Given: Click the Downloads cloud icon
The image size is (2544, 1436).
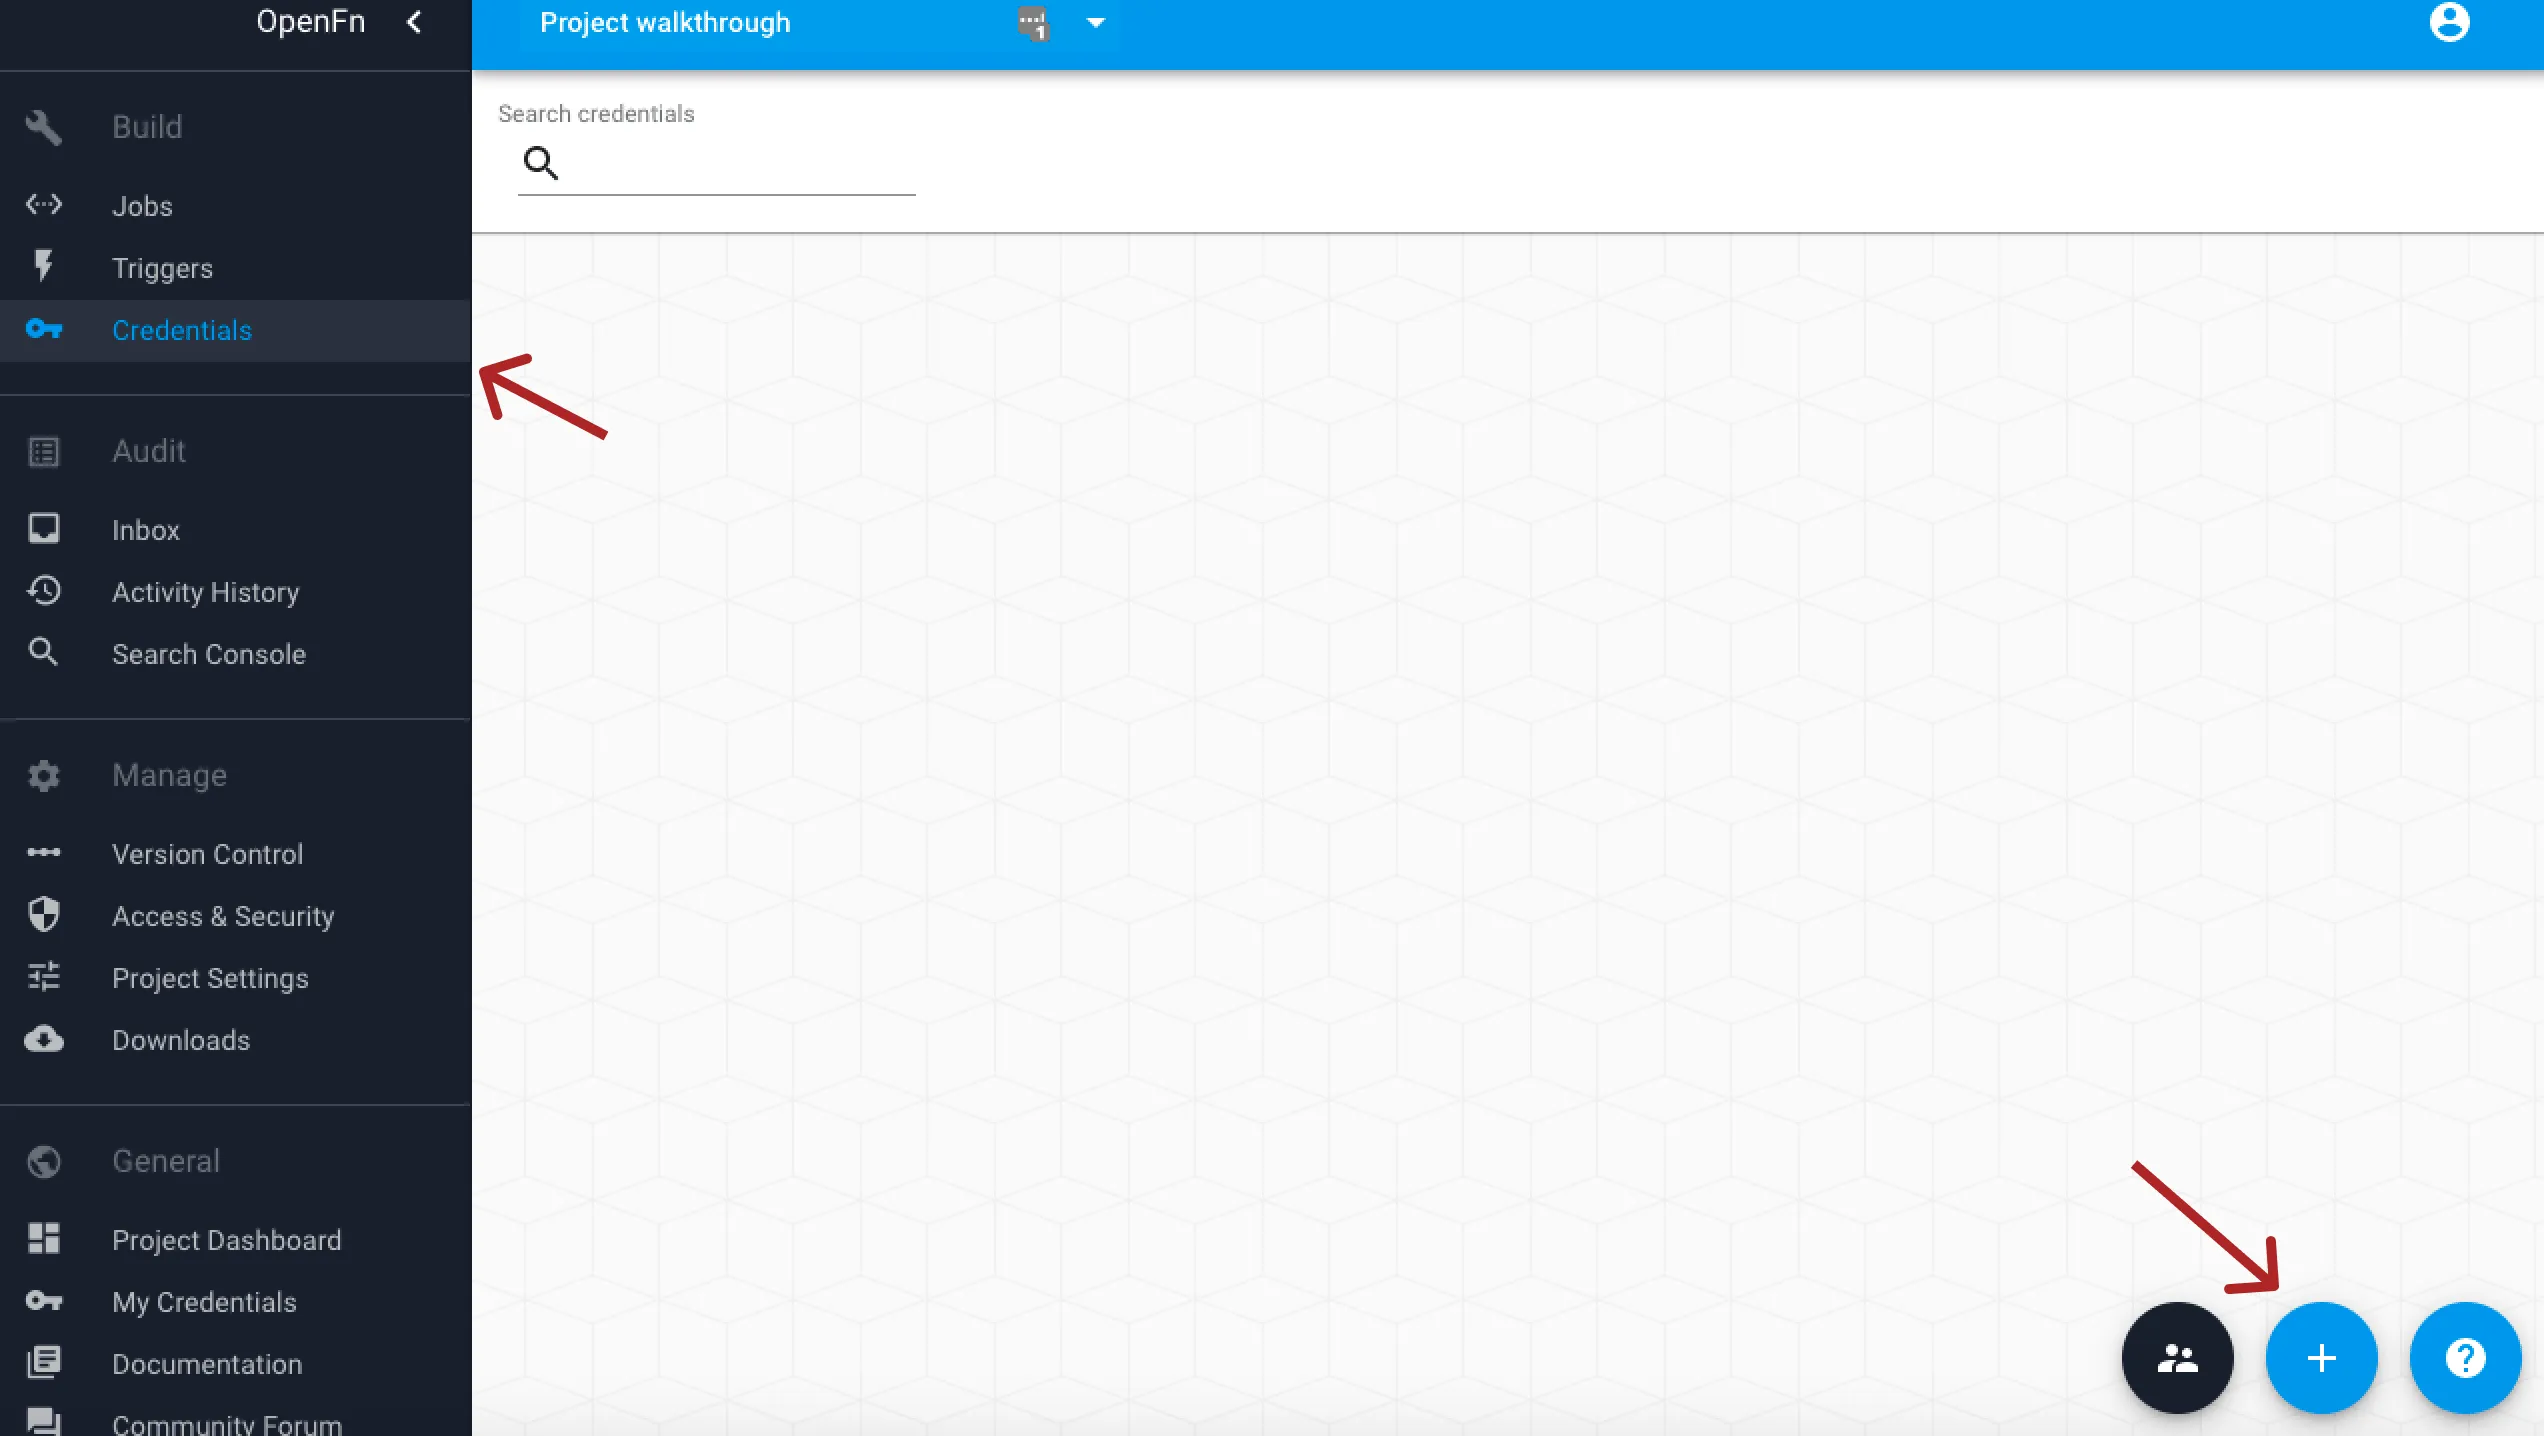Looking at the screenshot, I should pos(43,1039).
